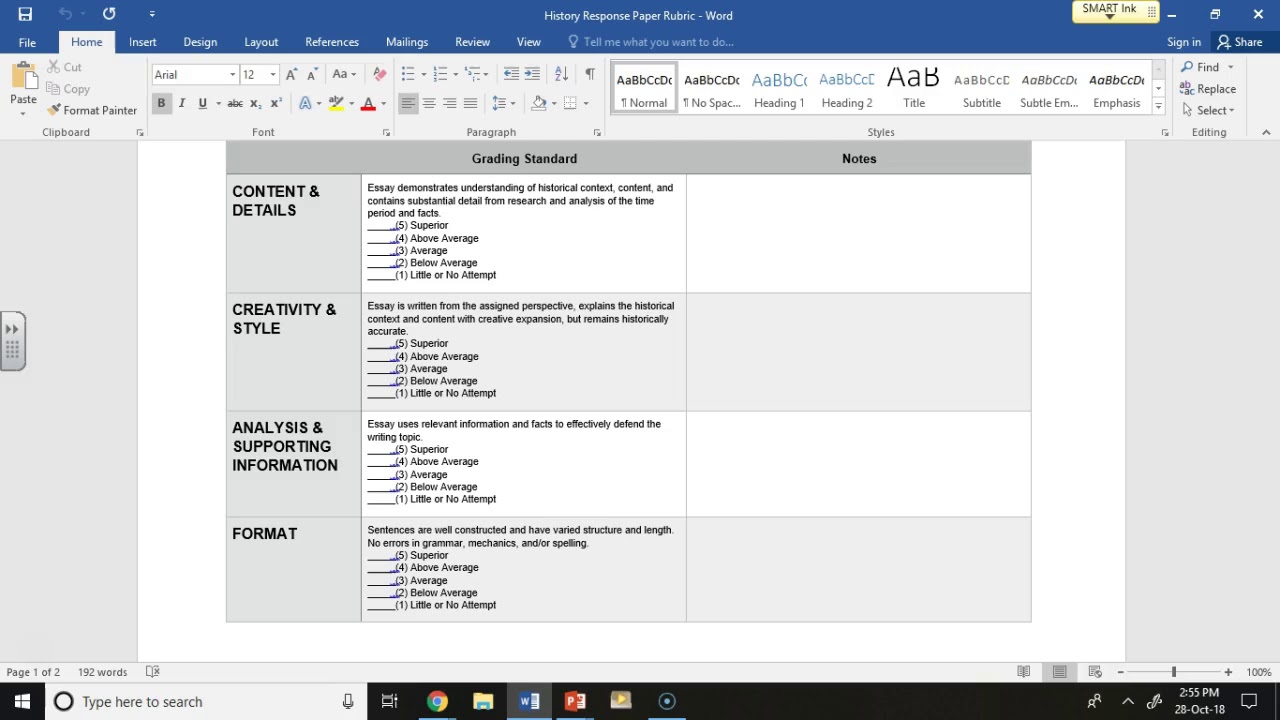Open Task View on the taskbar
The image size is (1280, 720).
coord(390,701)
